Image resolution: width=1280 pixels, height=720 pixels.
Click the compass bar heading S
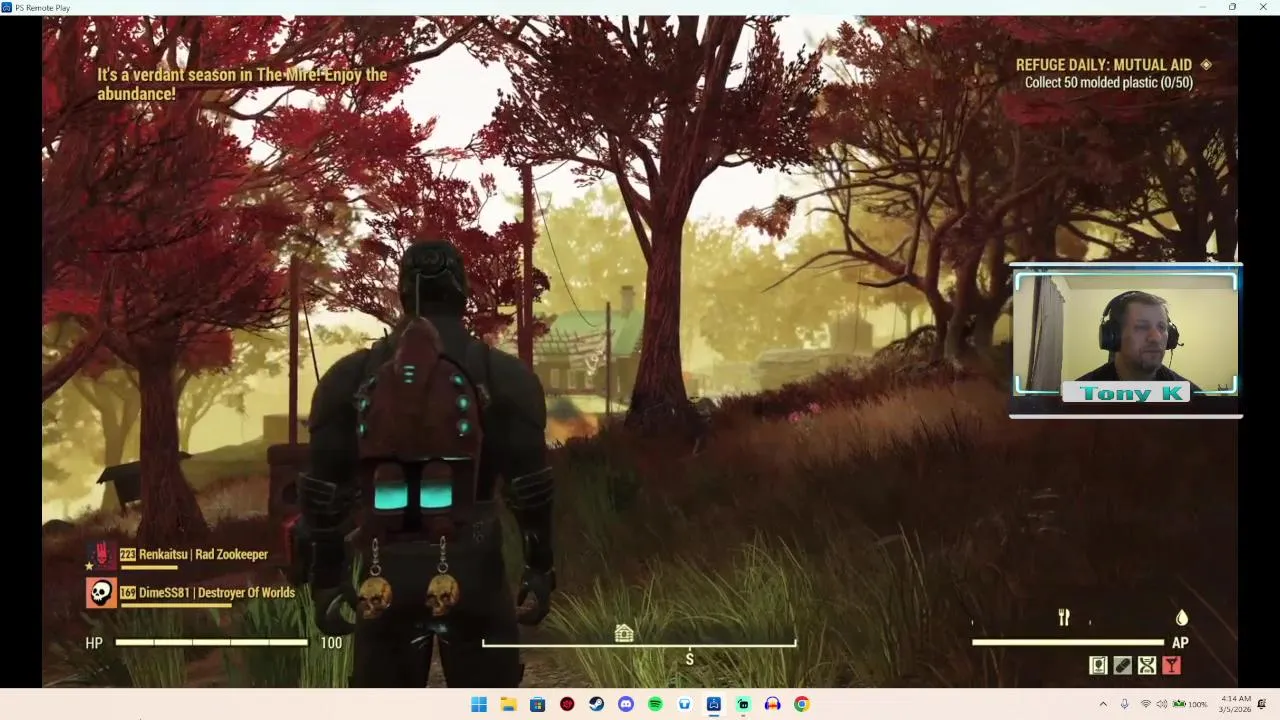(x=639, y=645)
